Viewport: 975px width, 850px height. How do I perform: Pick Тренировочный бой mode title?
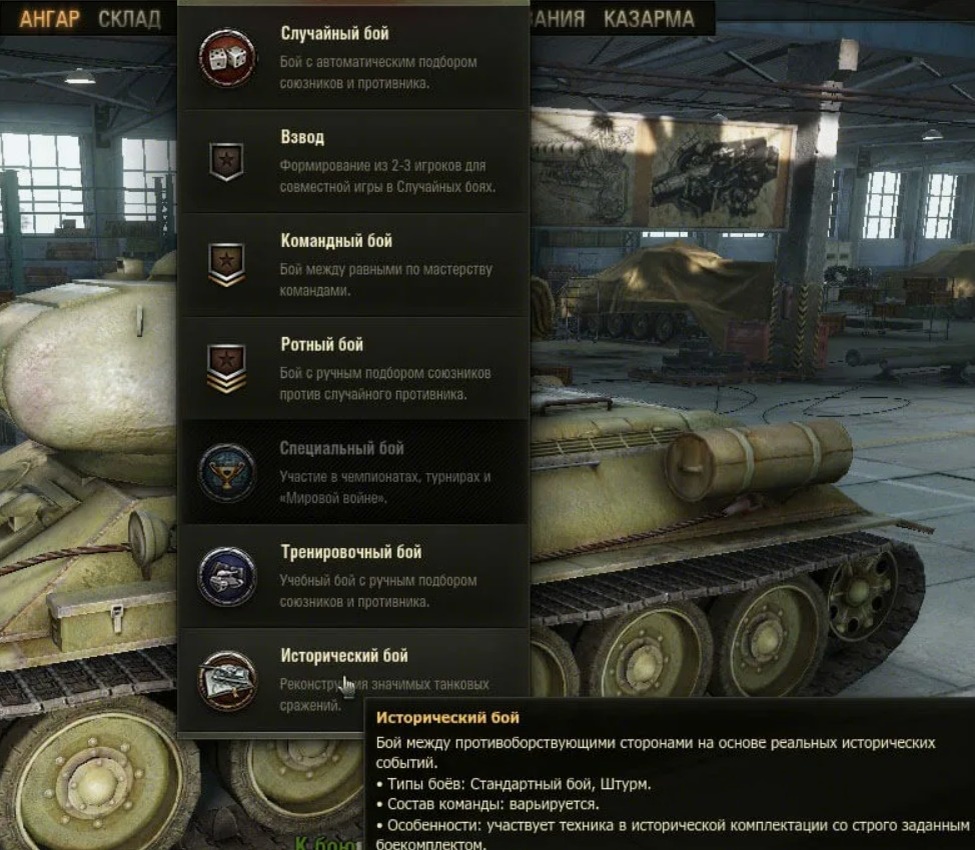coord(351,552)
